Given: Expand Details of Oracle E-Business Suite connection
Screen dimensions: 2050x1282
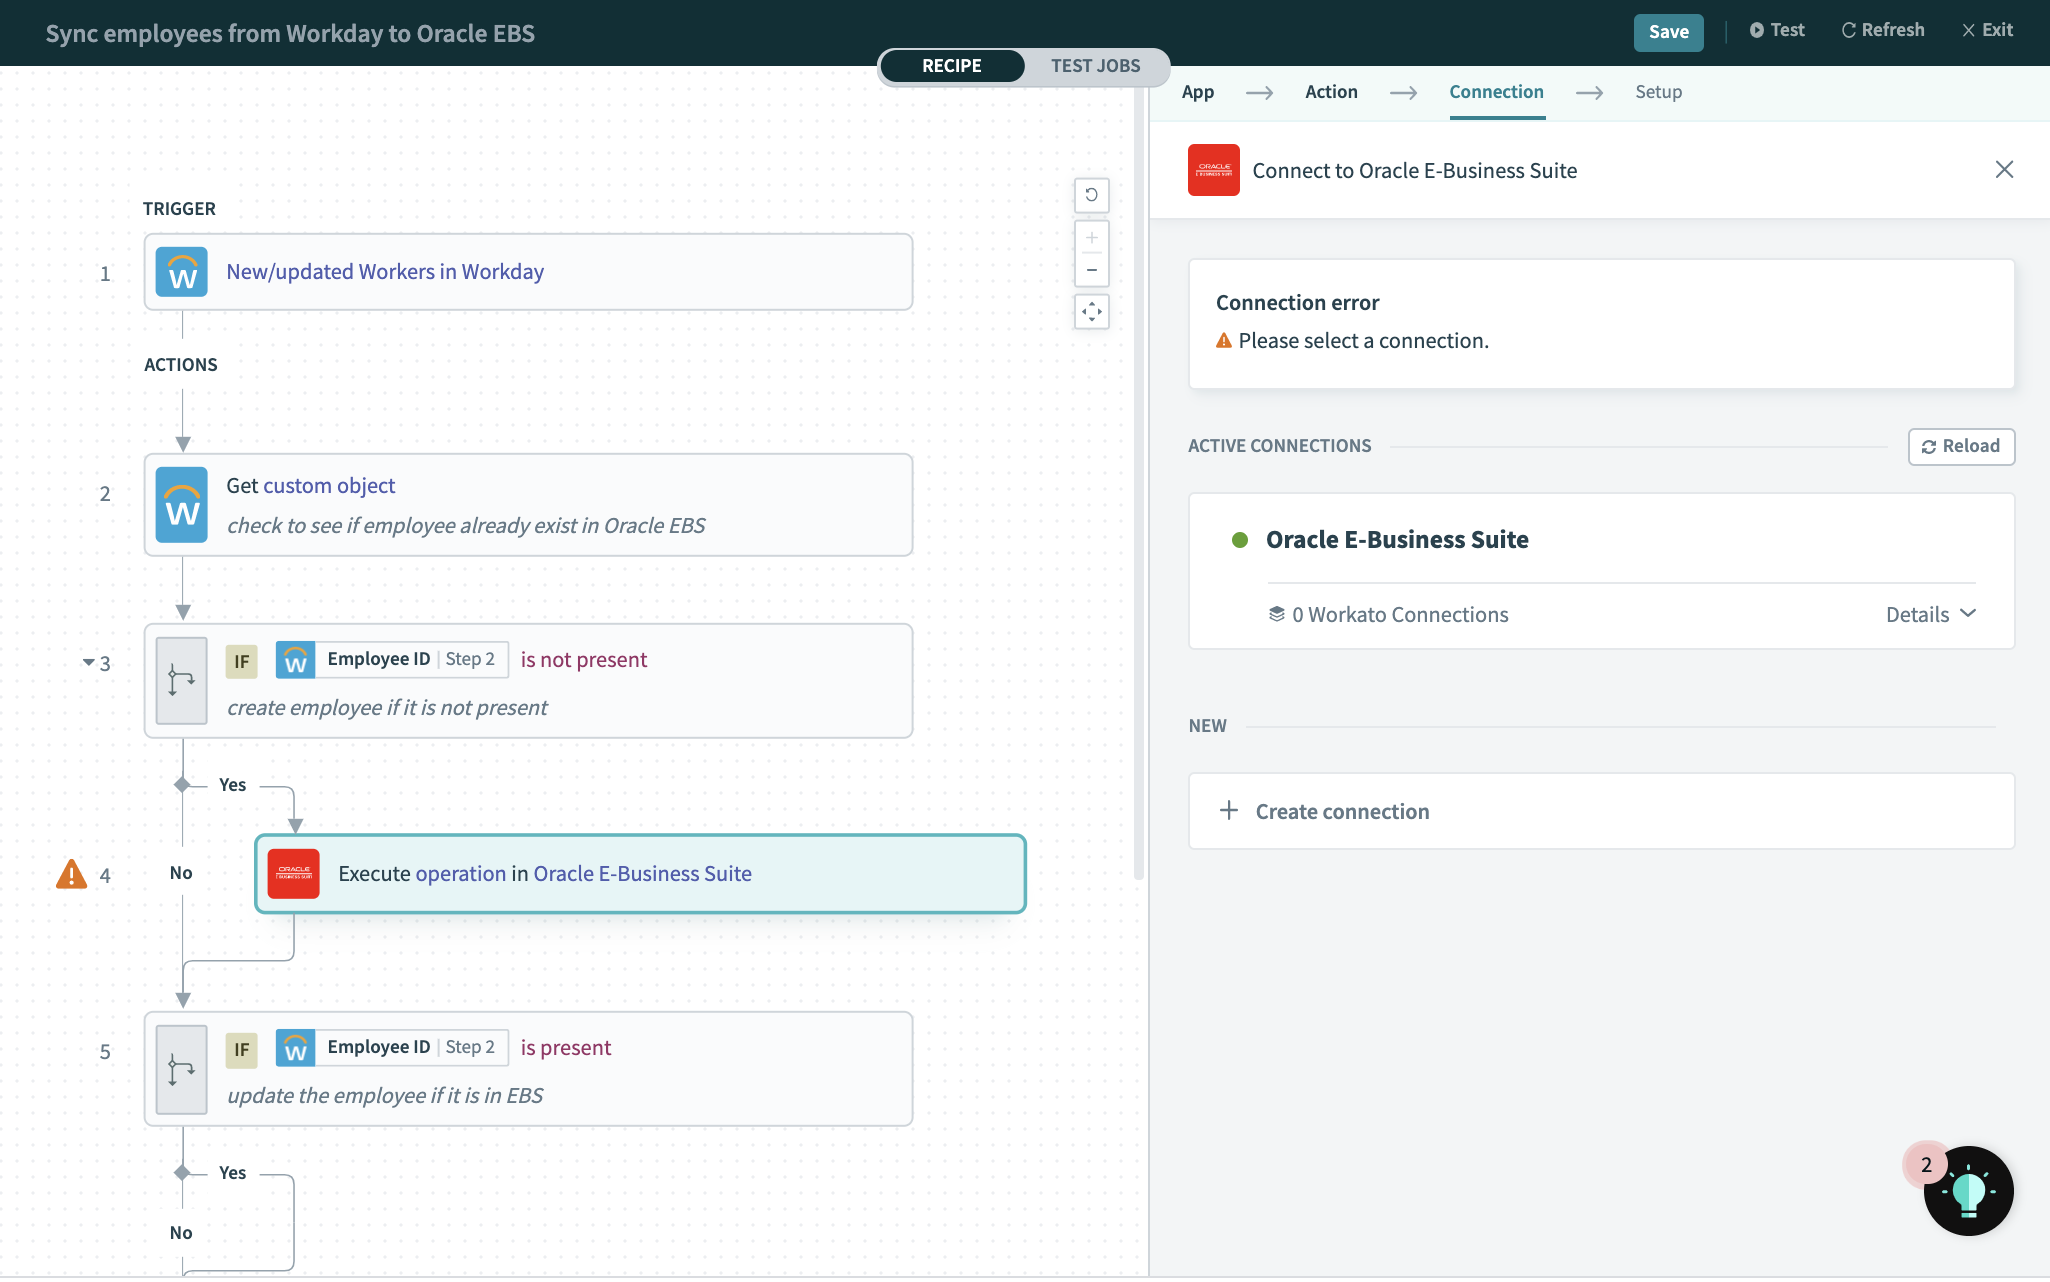Looking at the screenshot, I should 1930,614.
